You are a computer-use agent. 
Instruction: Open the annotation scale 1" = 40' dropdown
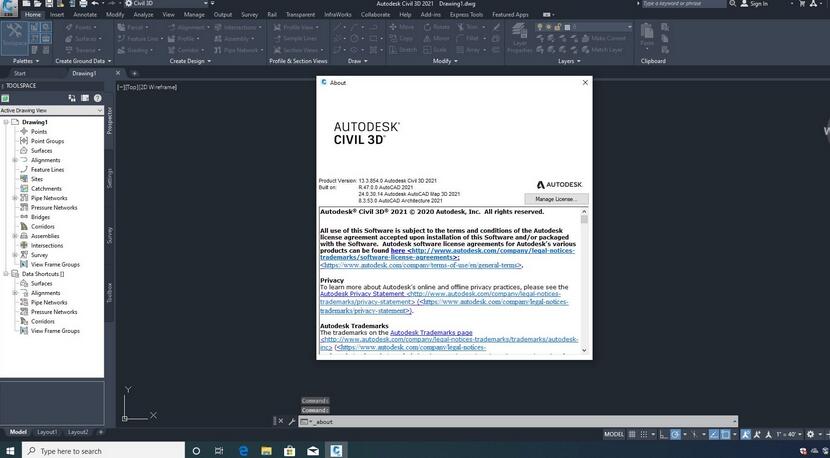(x=789, y=434)
